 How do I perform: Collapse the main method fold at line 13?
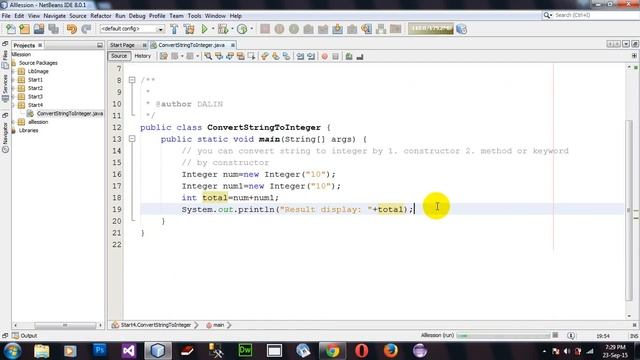click(132, 139)
